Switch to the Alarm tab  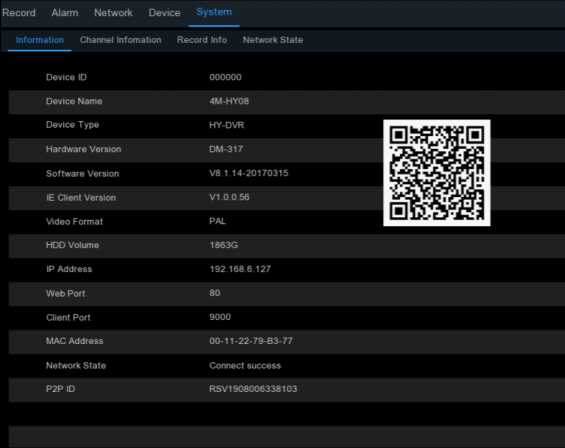pos(65,13)
